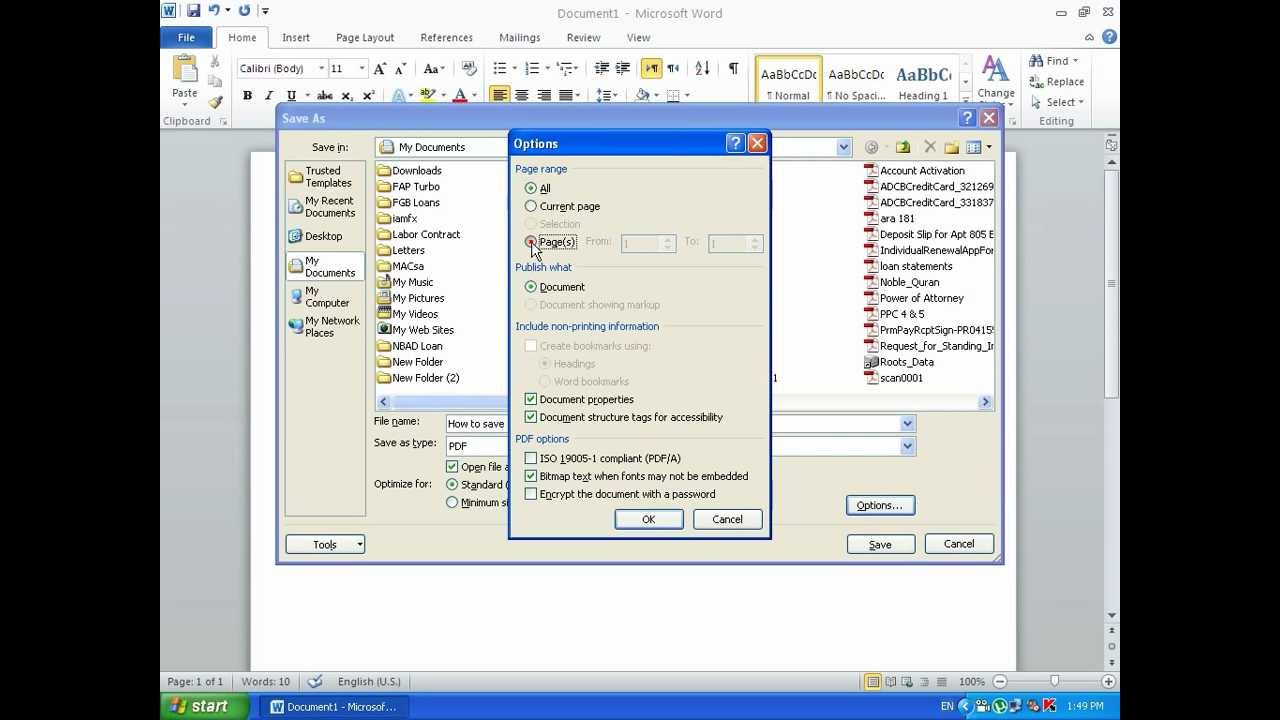Open the File tab
This screenshot has width=1280, height=720.
pos(186,37)
